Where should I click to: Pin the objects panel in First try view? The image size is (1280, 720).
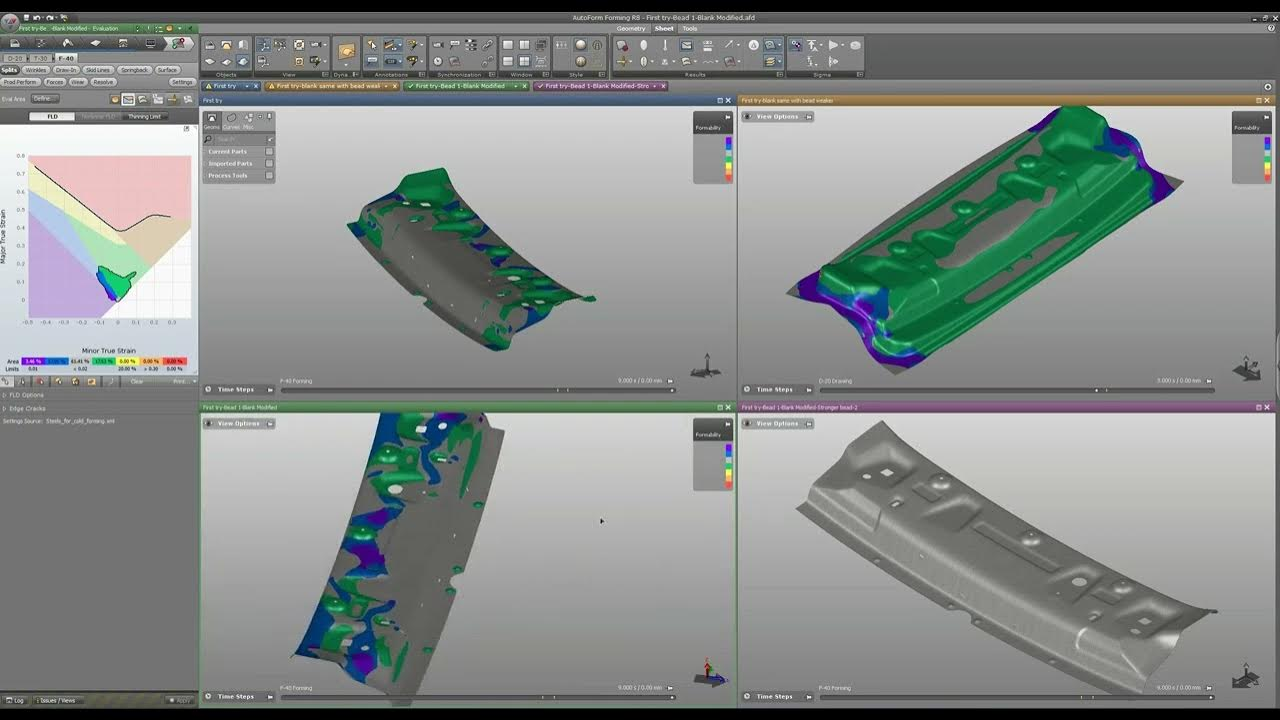269,116
